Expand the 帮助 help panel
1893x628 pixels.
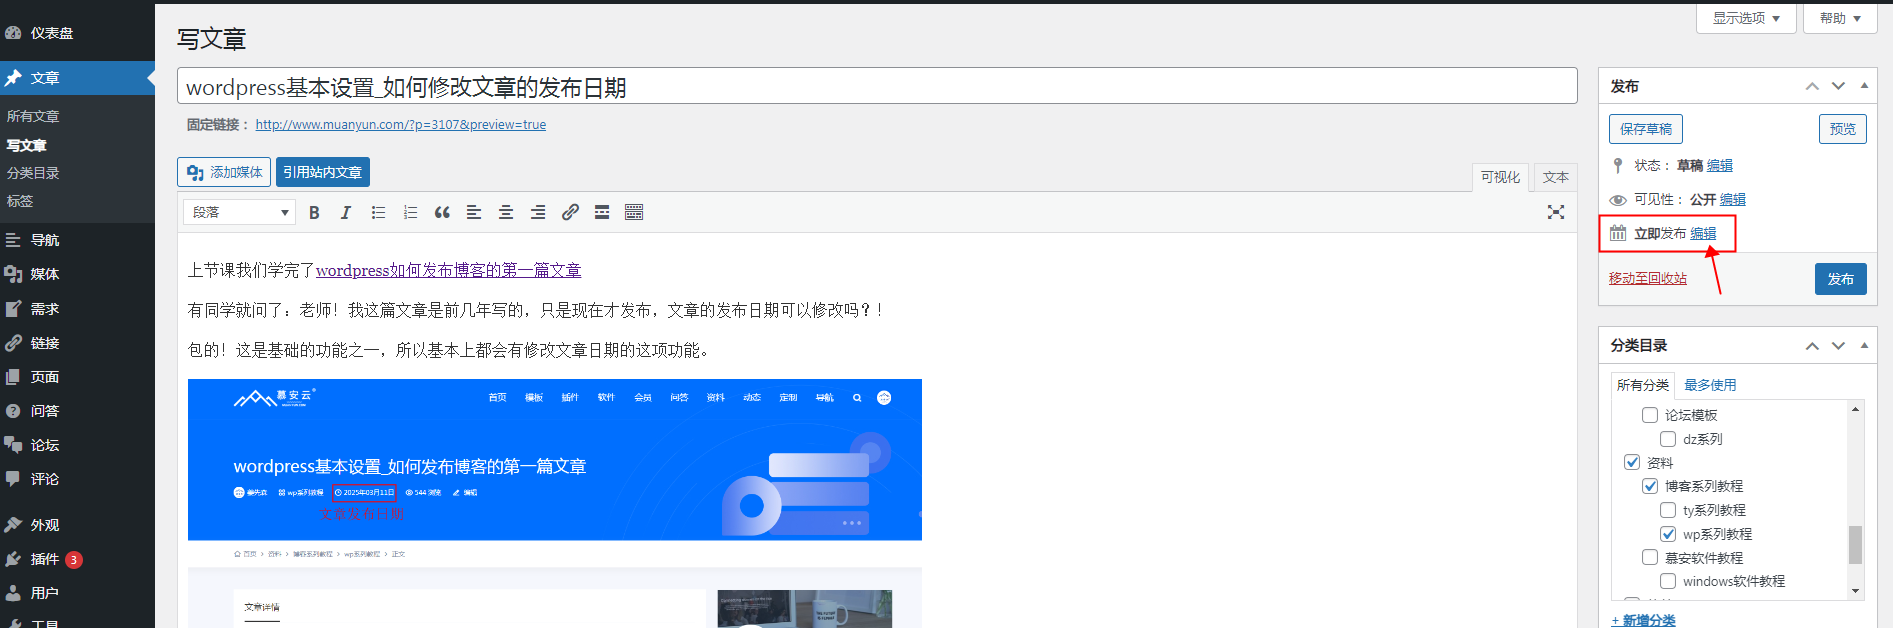tap(1840, 18)
